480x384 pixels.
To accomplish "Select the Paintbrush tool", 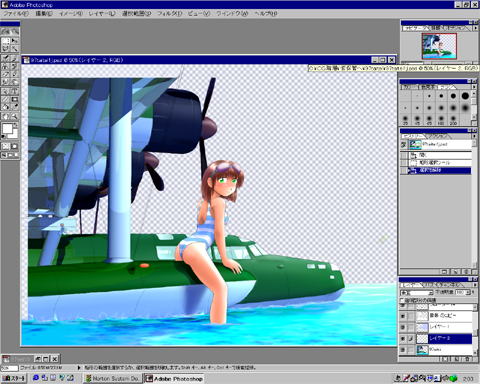I will [x=15, y=58].
